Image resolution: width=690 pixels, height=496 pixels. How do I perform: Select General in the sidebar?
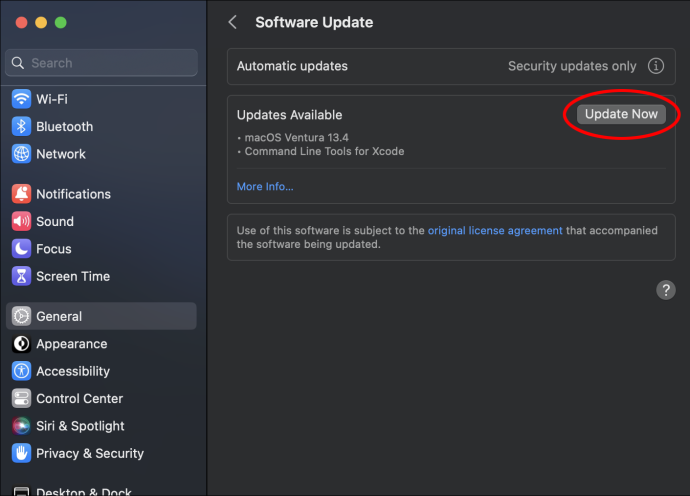(x=101, y=316)
